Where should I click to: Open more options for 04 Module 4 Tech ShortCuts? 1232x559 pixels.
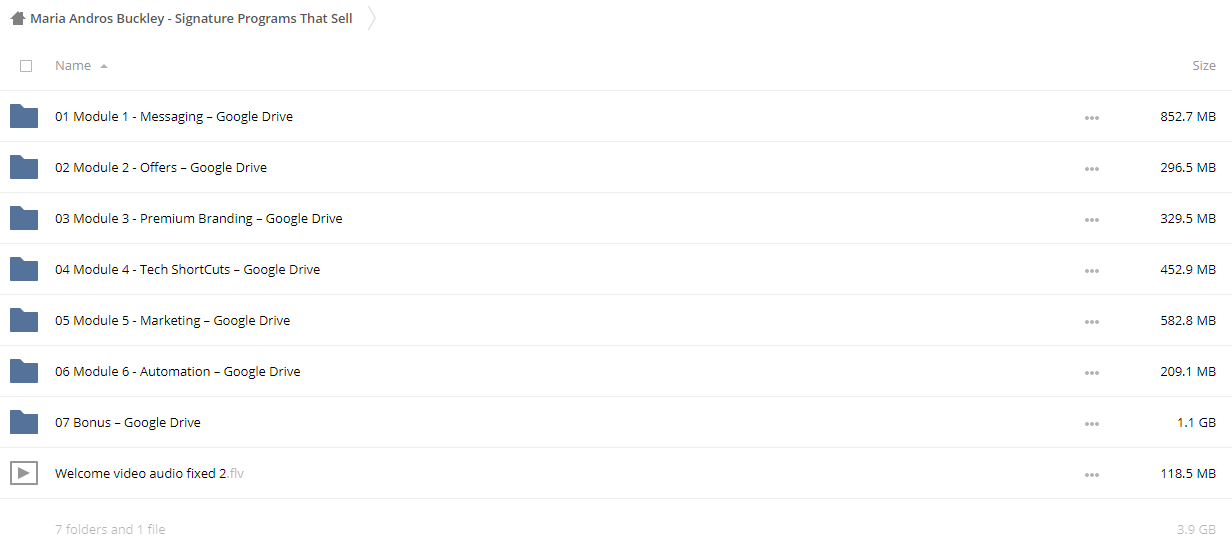tap(1091, 270)
